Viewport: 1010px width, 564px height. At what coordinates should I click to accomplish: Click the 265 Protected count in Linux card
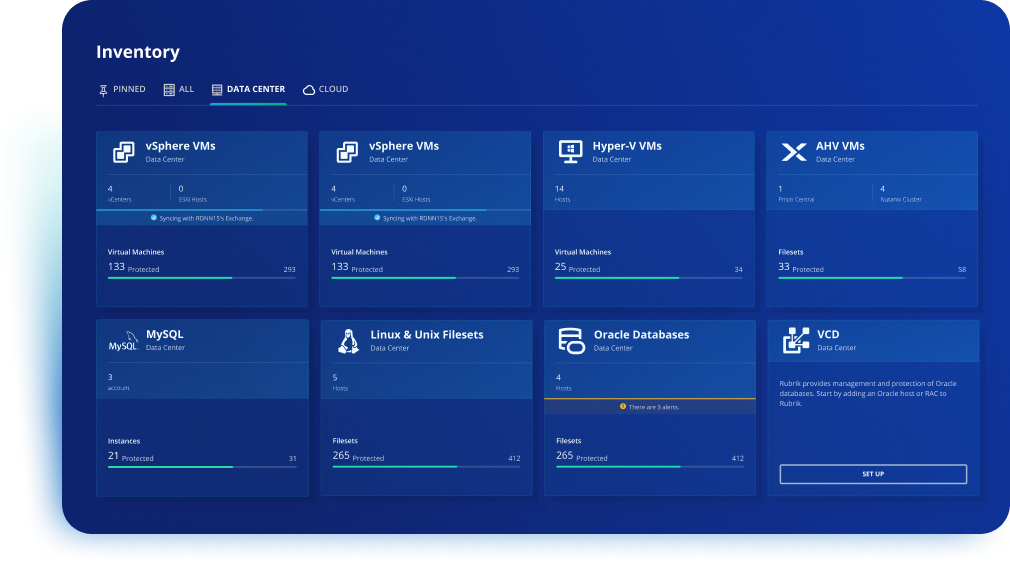tap(358, 456)
